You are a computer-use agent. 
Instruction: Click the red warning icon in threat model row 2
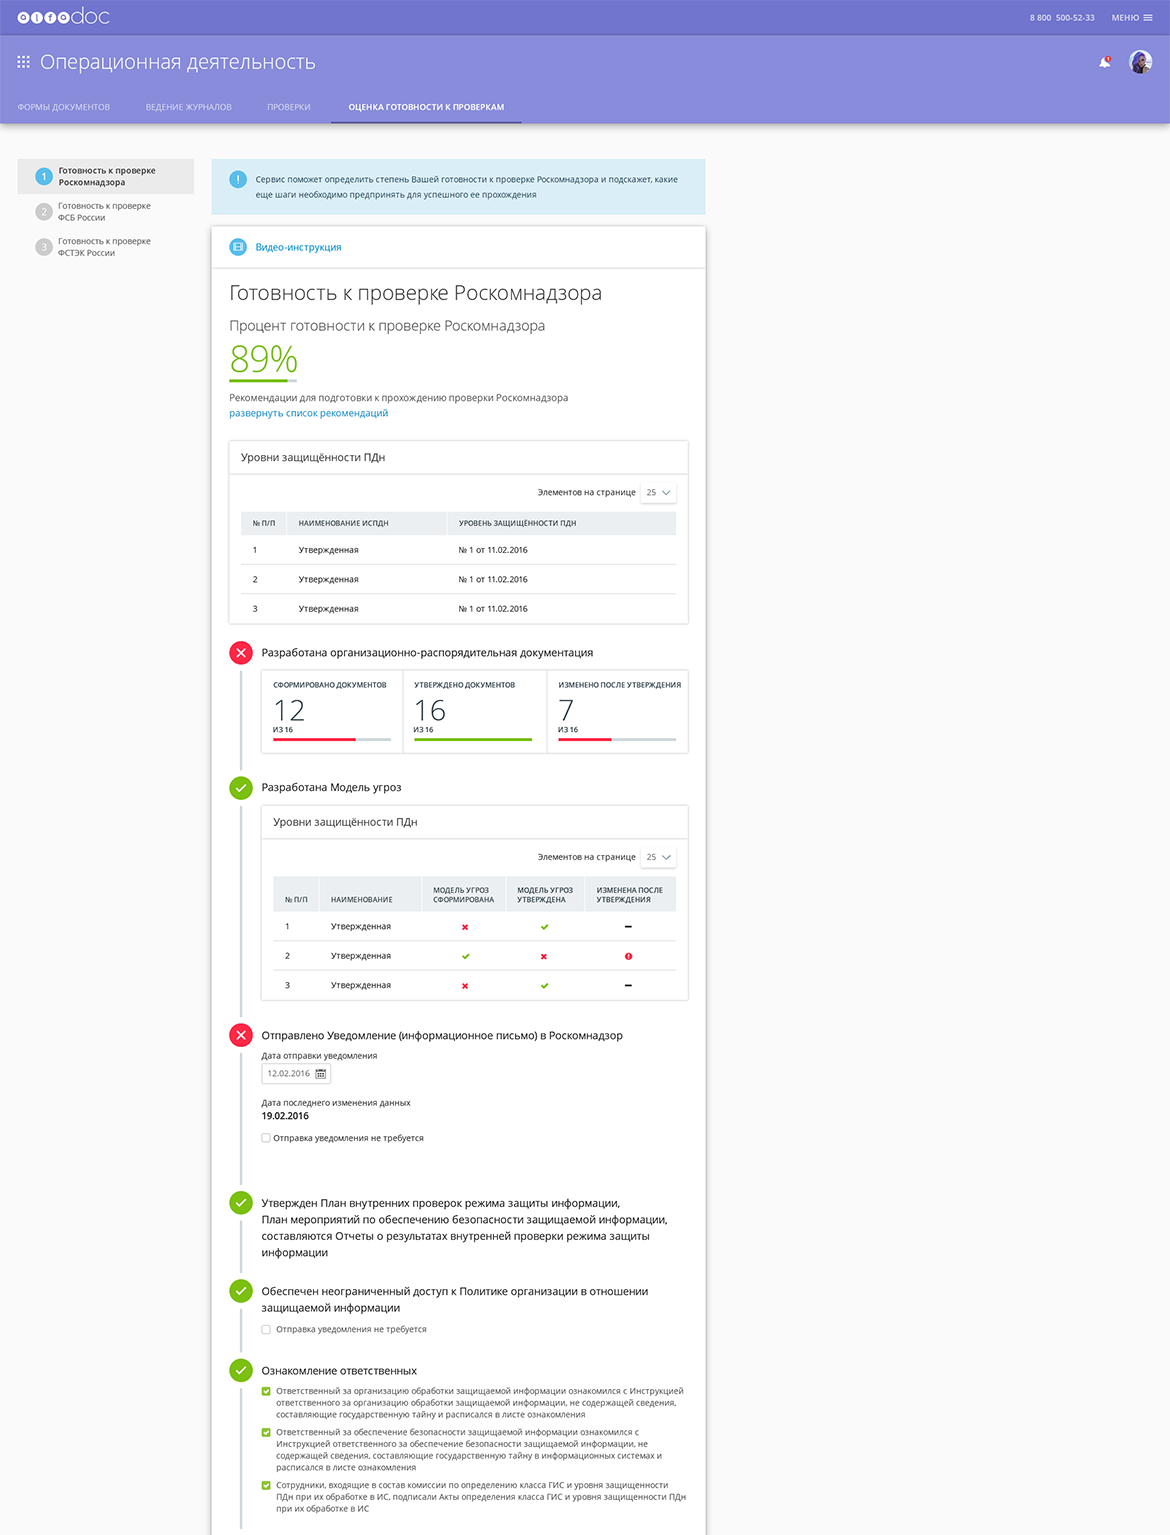[x=628, y=957]
